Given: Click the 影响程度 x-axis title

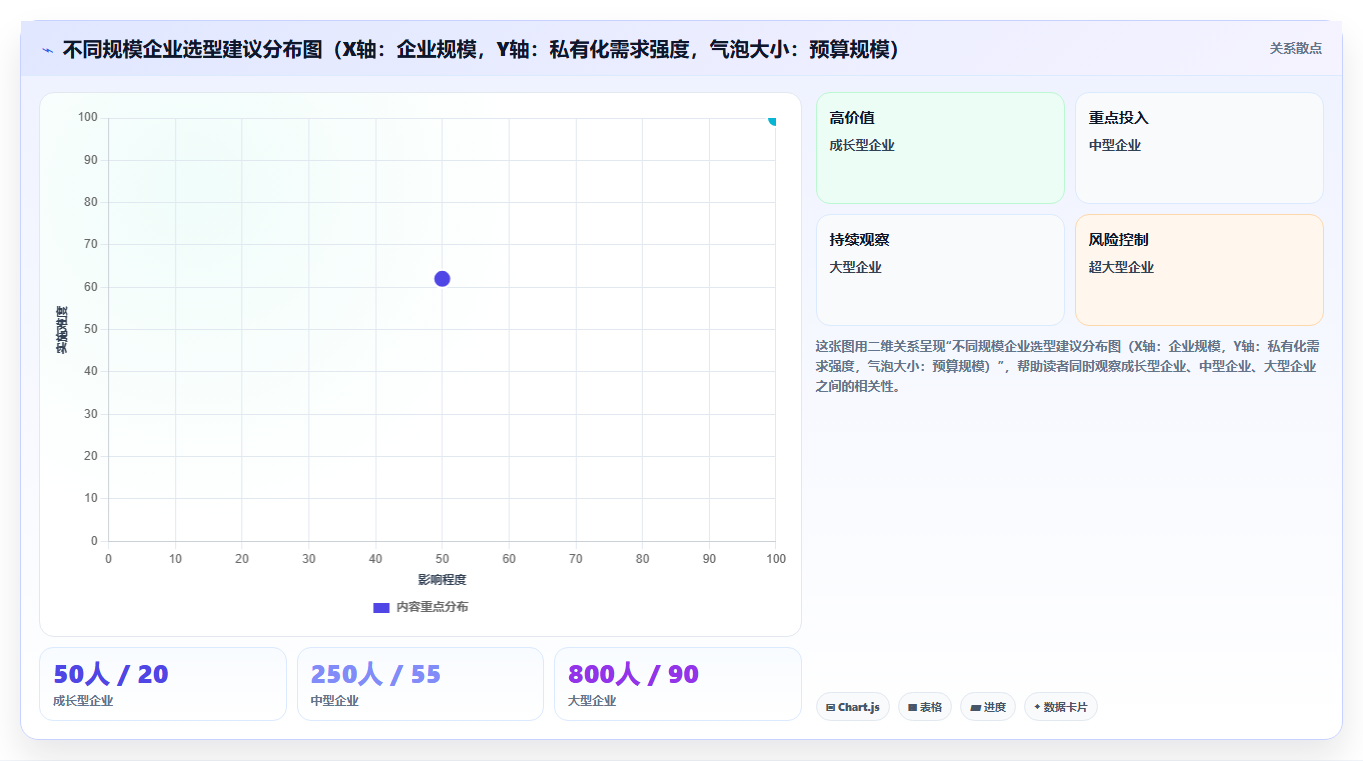Looking at the screenshot, I should point(442,580).
